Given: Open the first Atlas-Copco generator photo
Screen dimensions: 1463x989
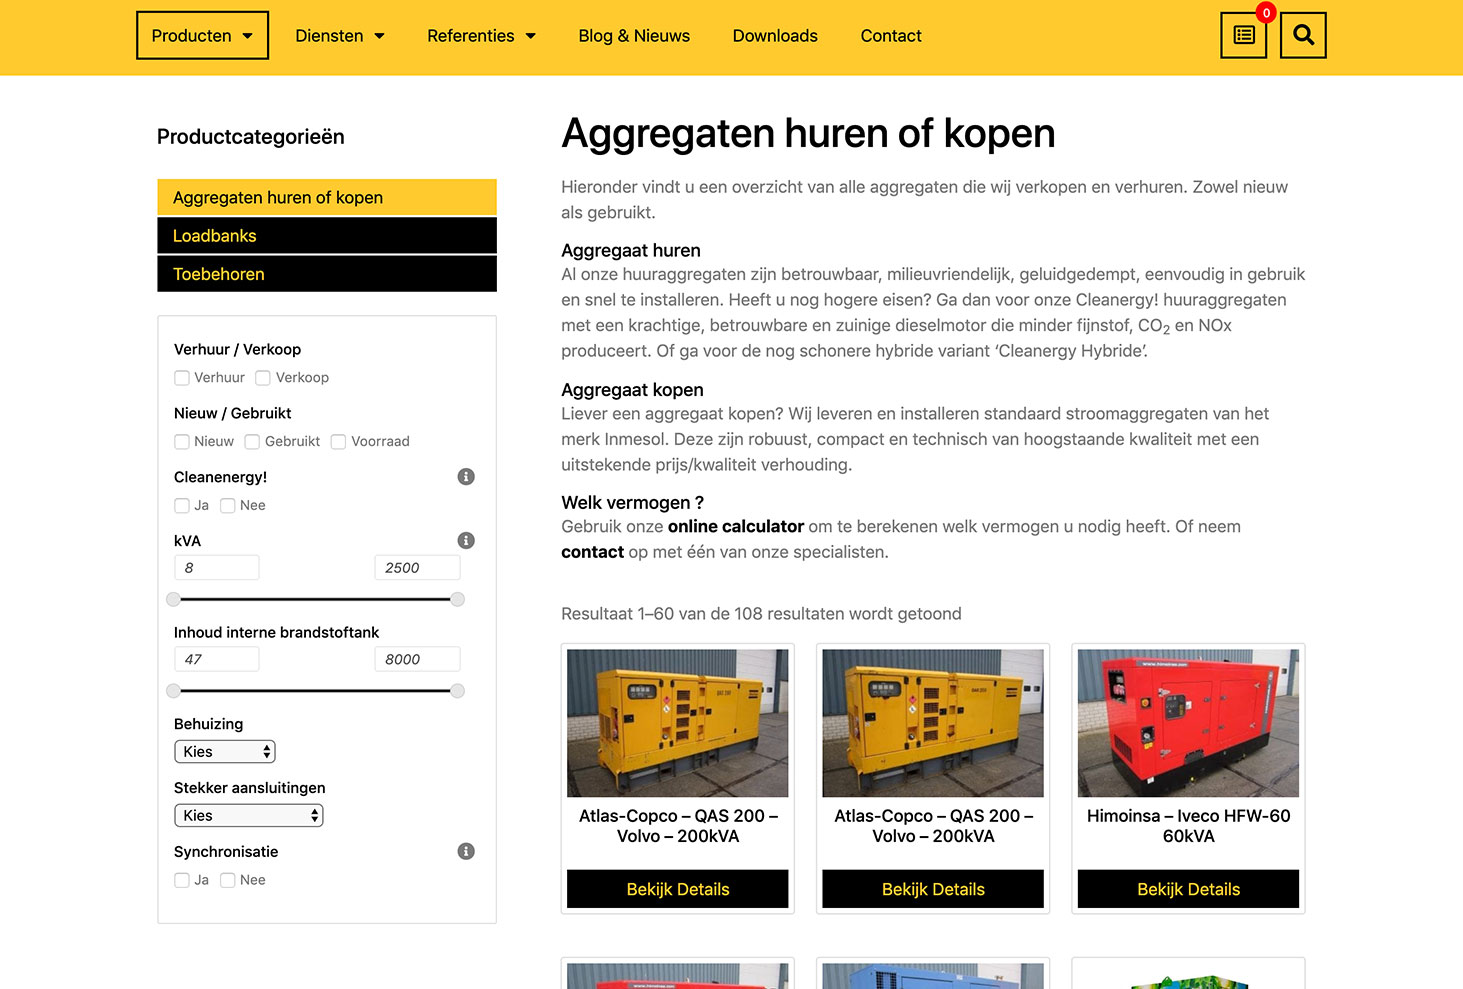Looking at the screenshot, I should coord(678,723).
